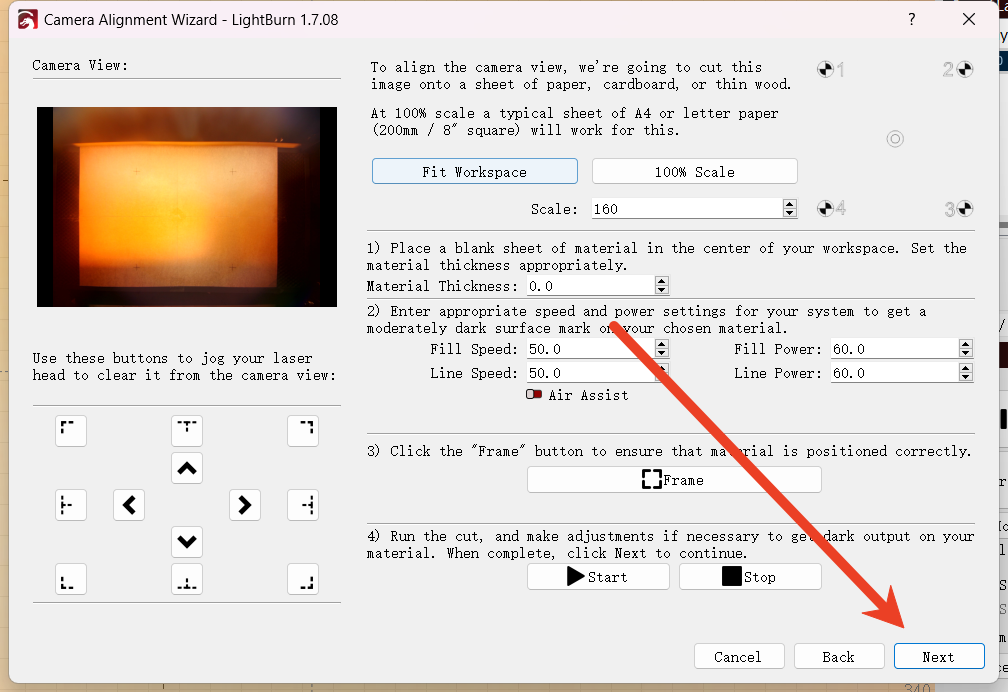Jog laser to top-left corner
This screenshot has height=692, width=1008.
pos(71,430)
